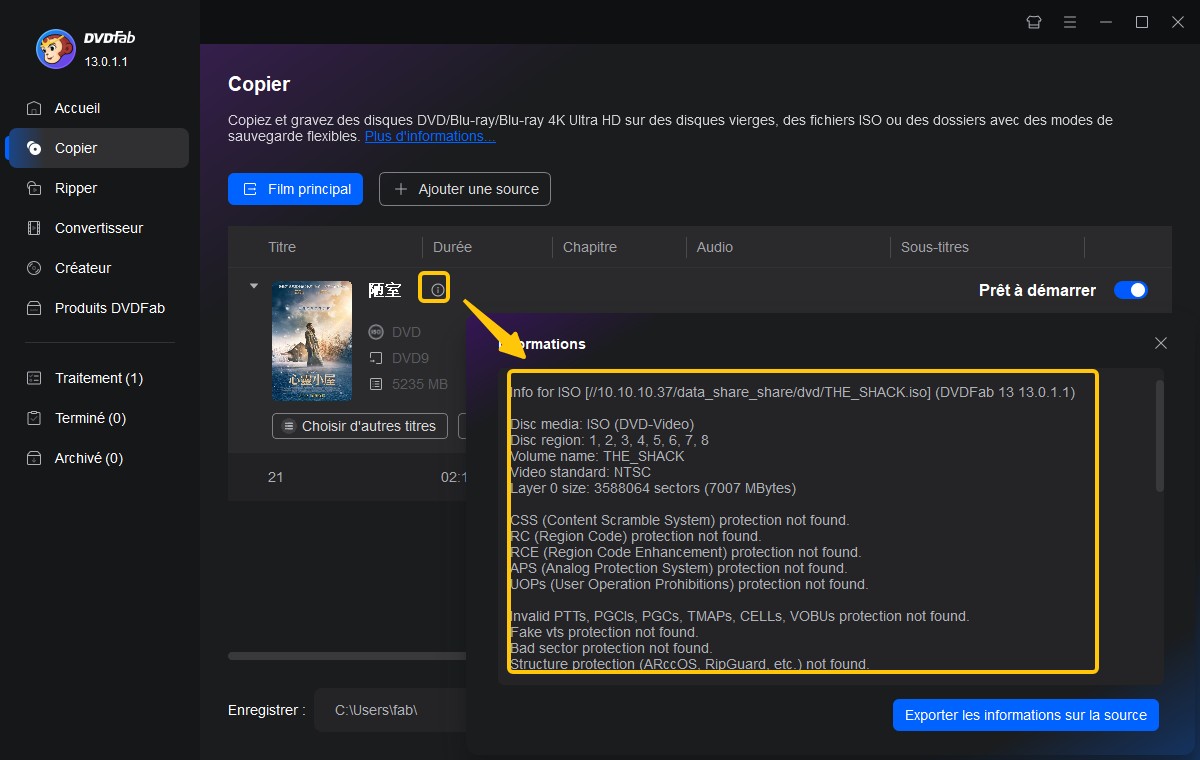The height and width of the screenshot is (760, 1200).
Task: Select Copier in the sidebar
Action: [96, 148]
